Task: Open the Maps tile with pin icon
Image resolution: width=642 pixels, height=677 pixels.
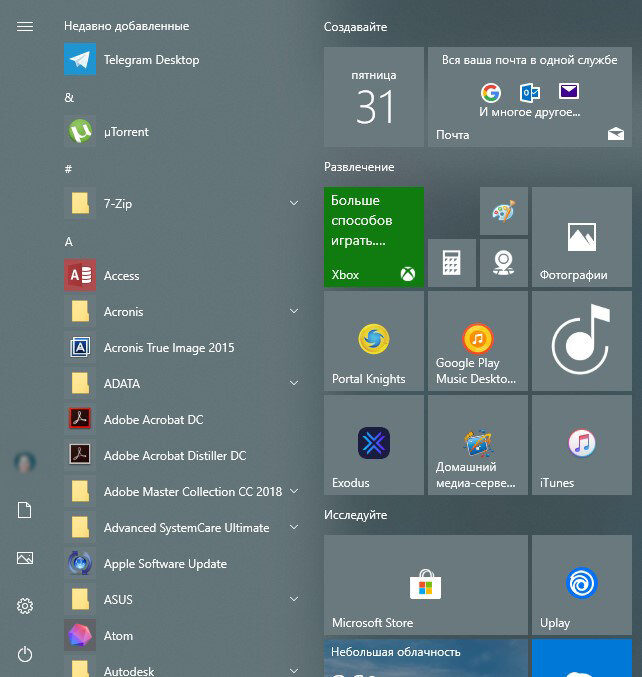Action: [504, 263]
